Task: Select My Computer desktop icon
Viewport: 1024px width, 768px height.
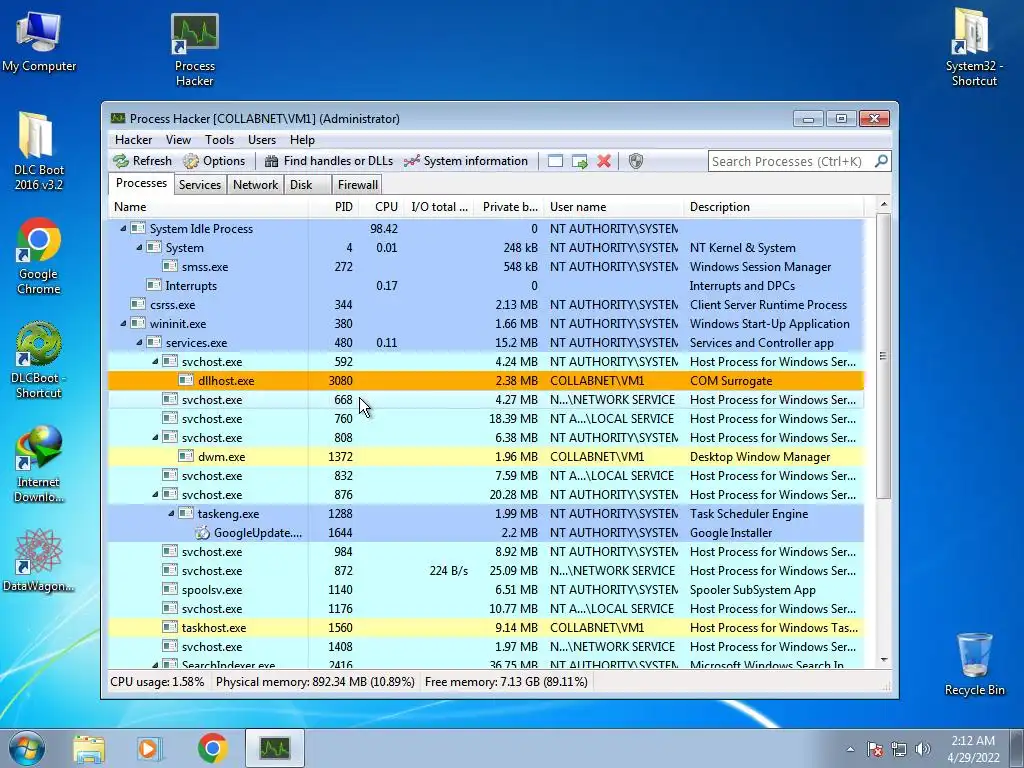Action: [39, 42]
